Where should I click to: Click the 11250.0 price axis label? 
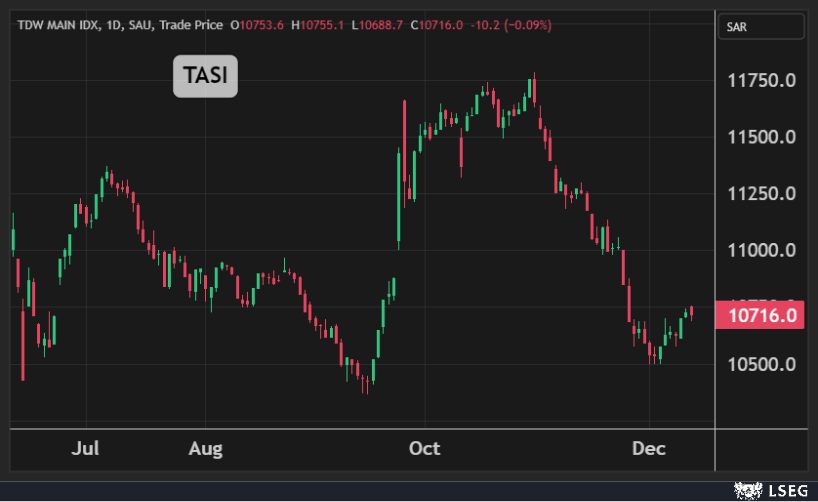tap(761, 194)
